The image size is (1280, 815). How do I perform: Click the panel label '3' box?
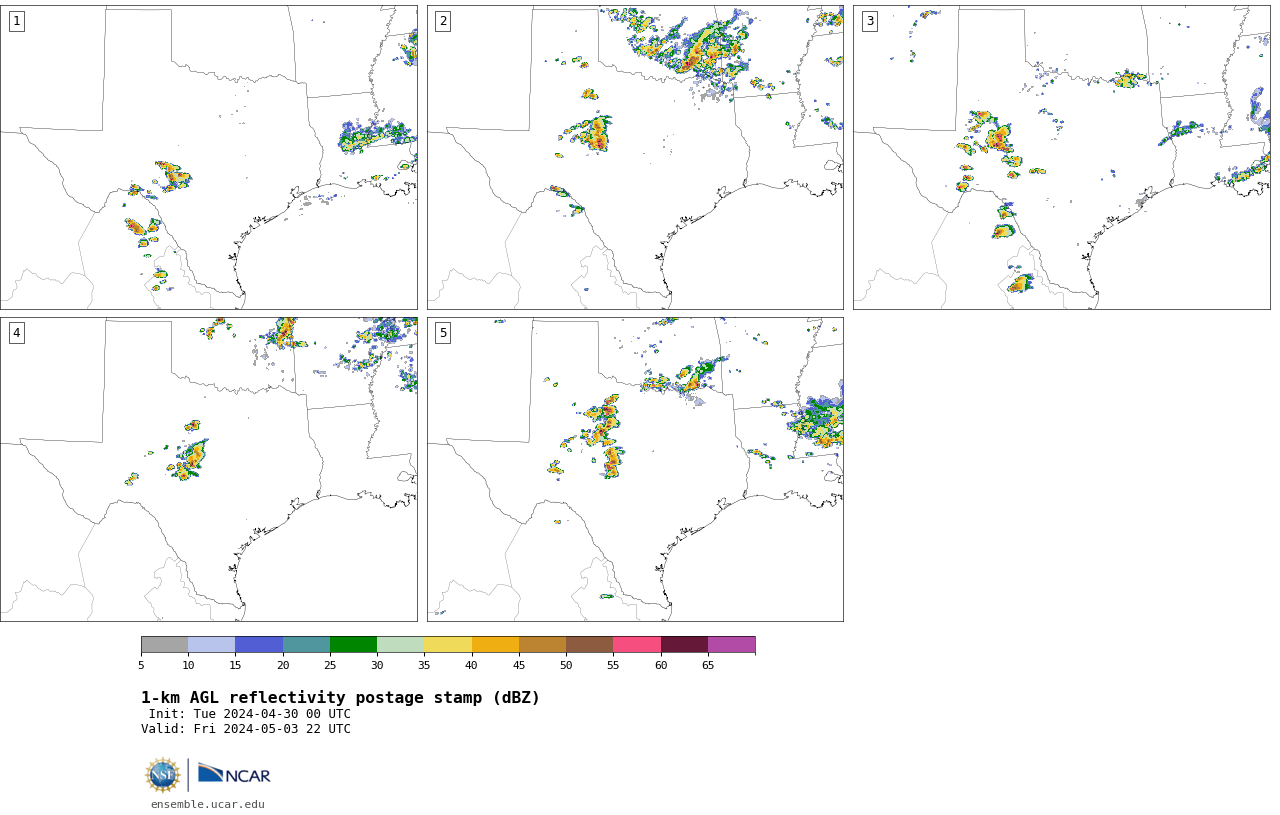[x=870, y=21]
